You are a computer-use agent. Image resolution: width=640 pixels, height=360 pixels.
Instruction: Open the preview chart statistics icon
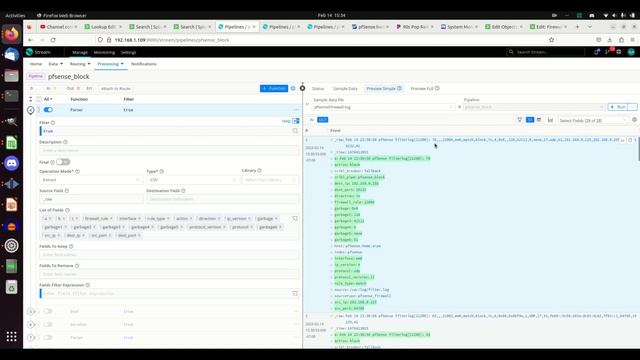click(550, 120)
